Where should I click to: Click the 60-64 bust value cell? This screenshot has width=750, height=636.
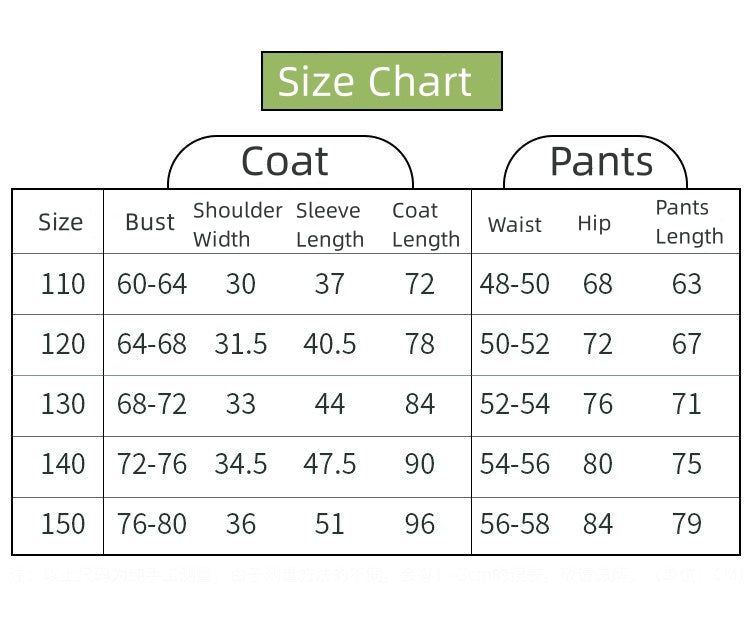152,284
